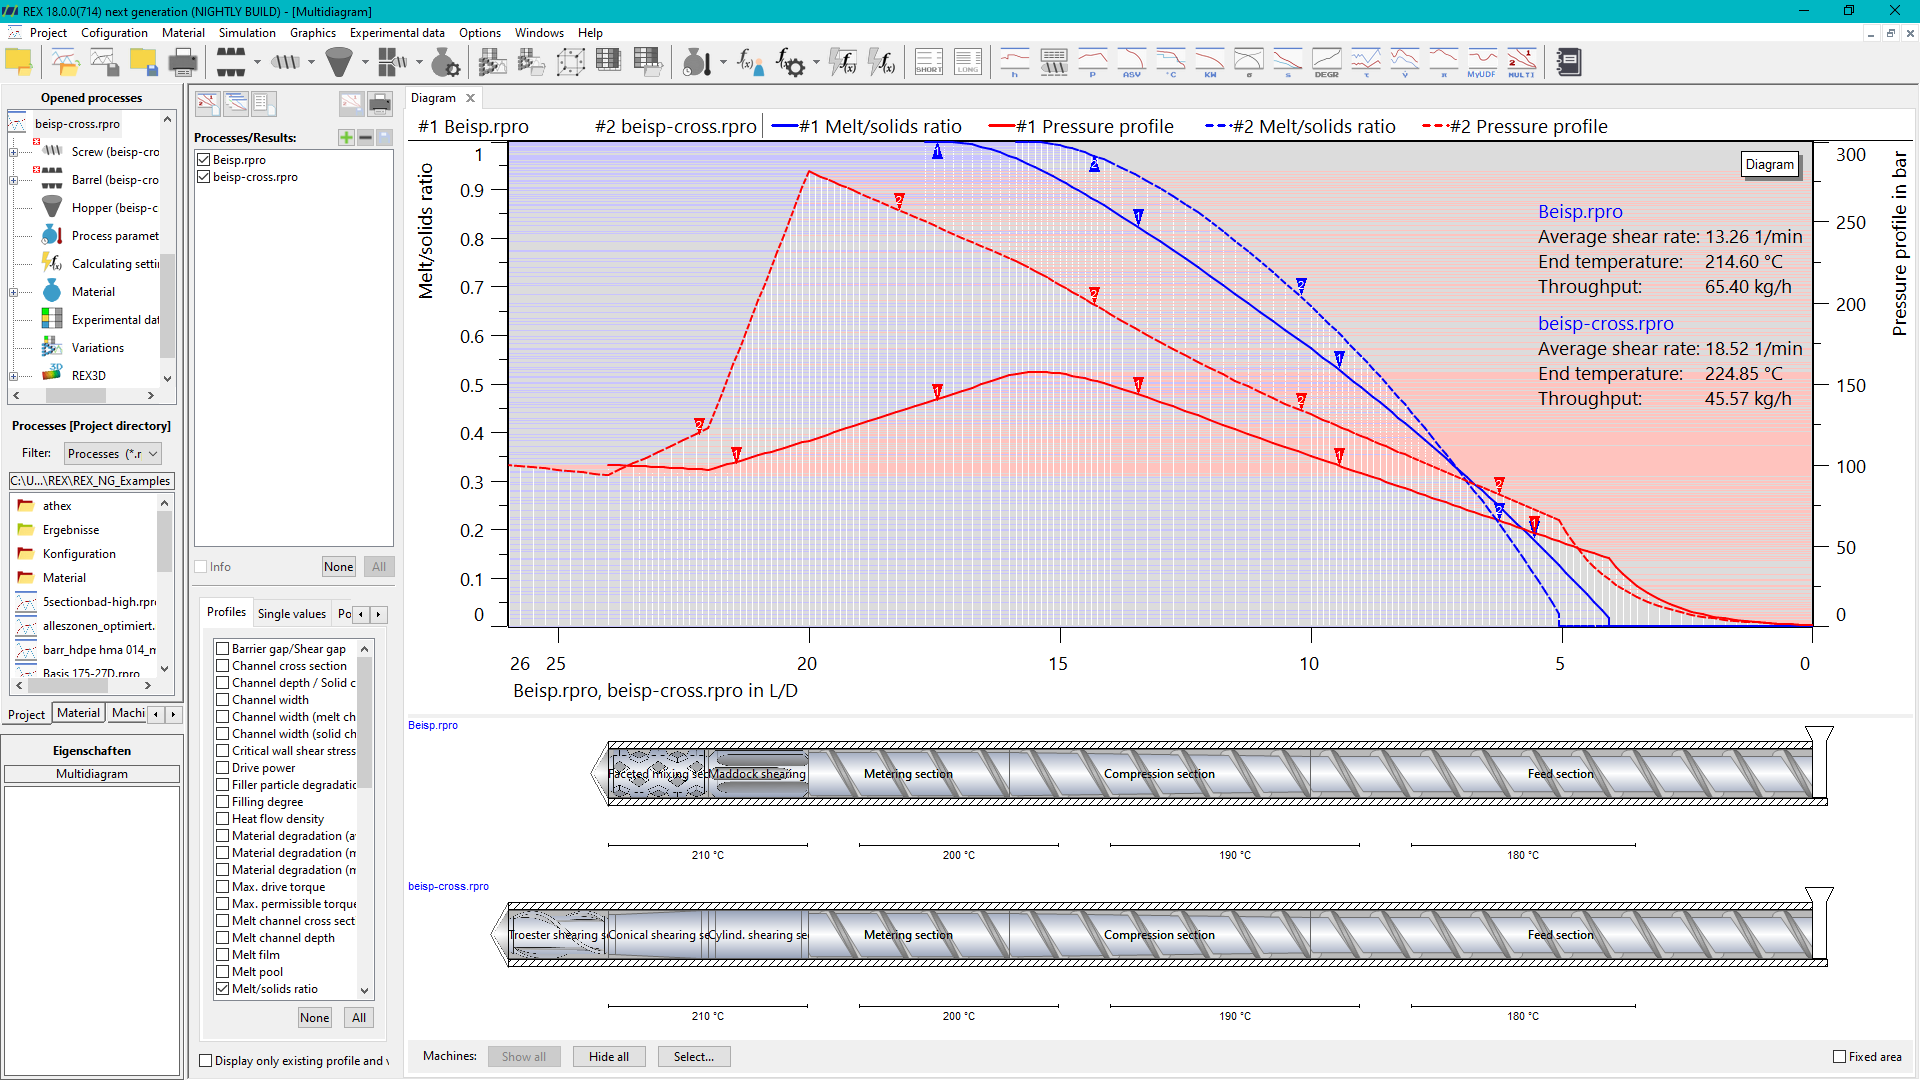This screenshot has height=1080, width=1920.
Task: Click the MULTI diagram toolbar icon
Action: point(1521,62)
